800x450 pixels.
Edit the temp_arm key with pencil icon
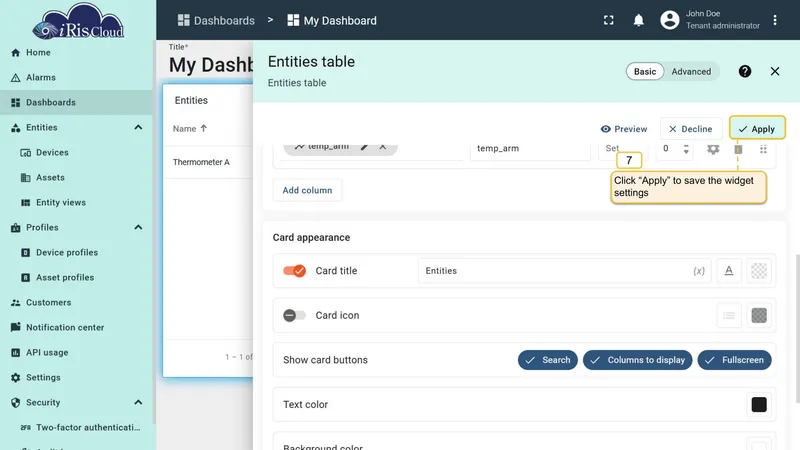click(364, 147)
